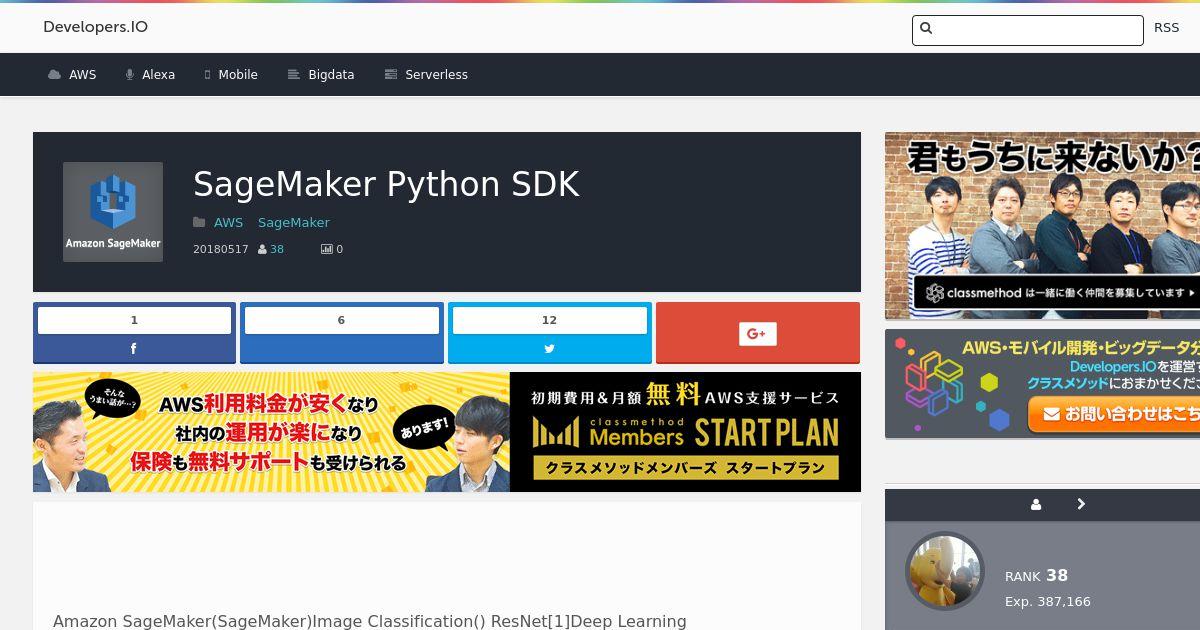Screen dimensions: 1200x630
Task: Click the Facebook share count 1
Action: click(134, 320)
